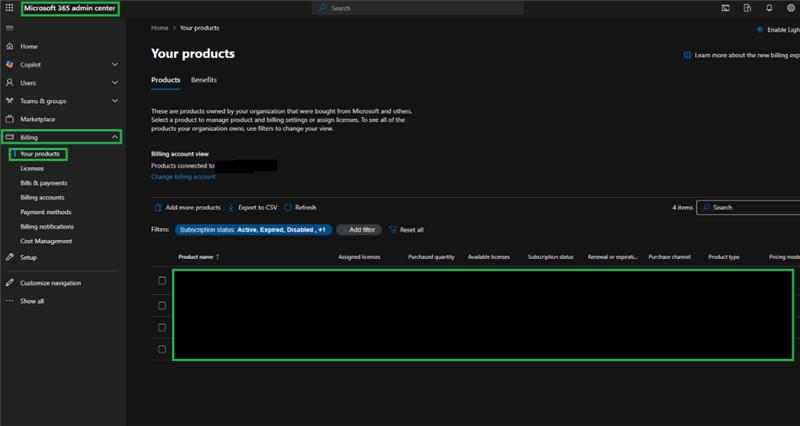This screenshot has height=426, width=800.
Task: Click the Home breadcrumb link
Action: click(160, 28)
